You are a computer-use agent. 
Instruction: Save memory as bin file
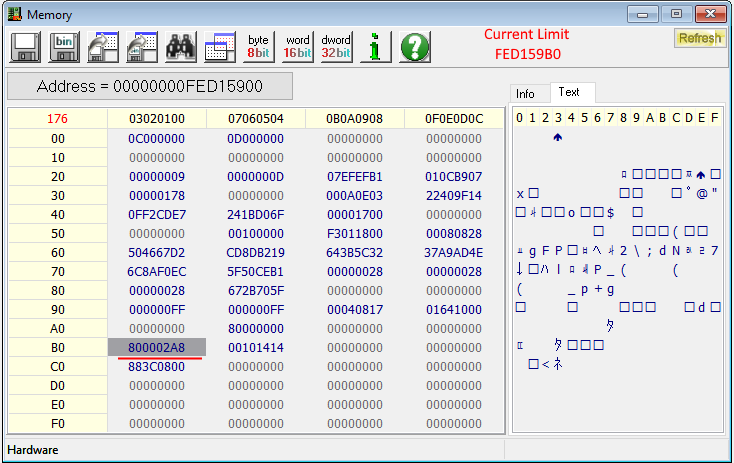pyautogui.click(x=64, y=47)
